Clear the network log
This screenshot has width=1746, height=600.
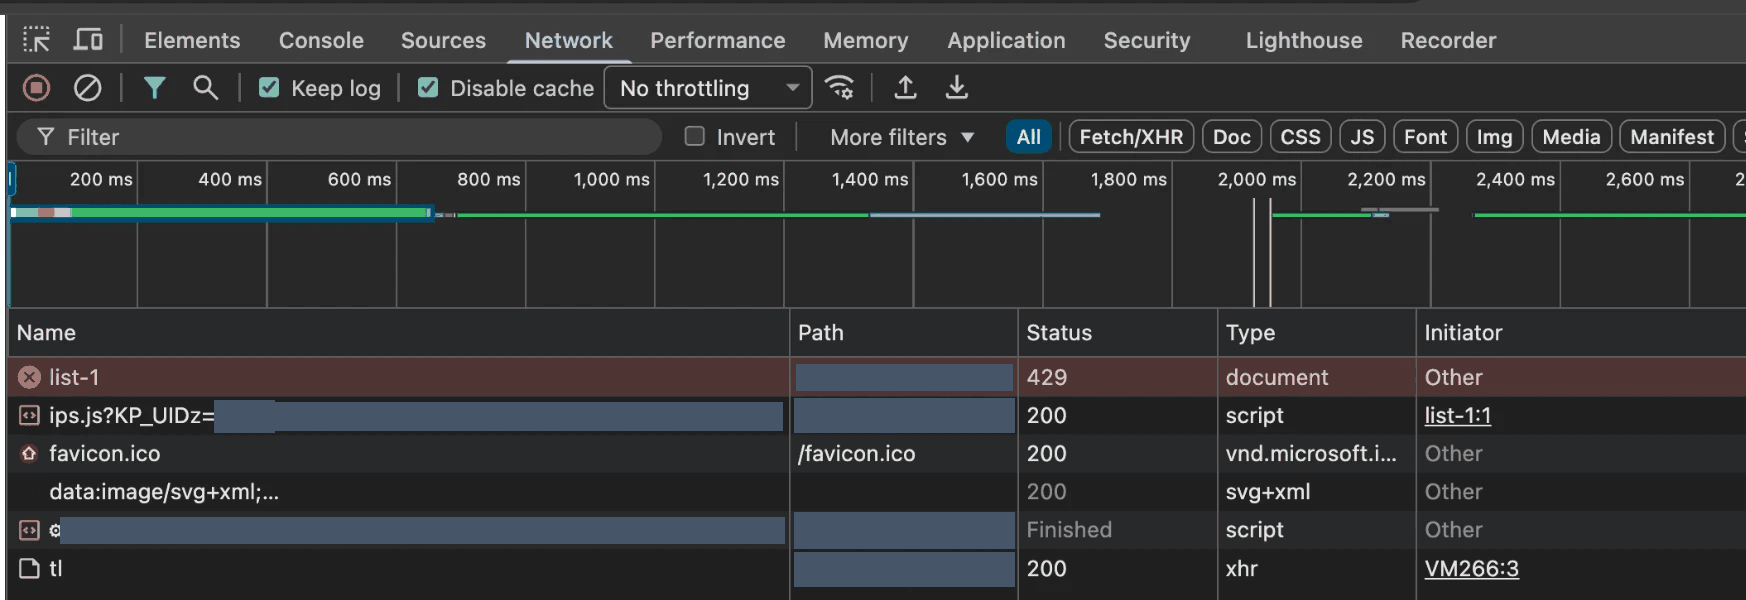(88, 88)
